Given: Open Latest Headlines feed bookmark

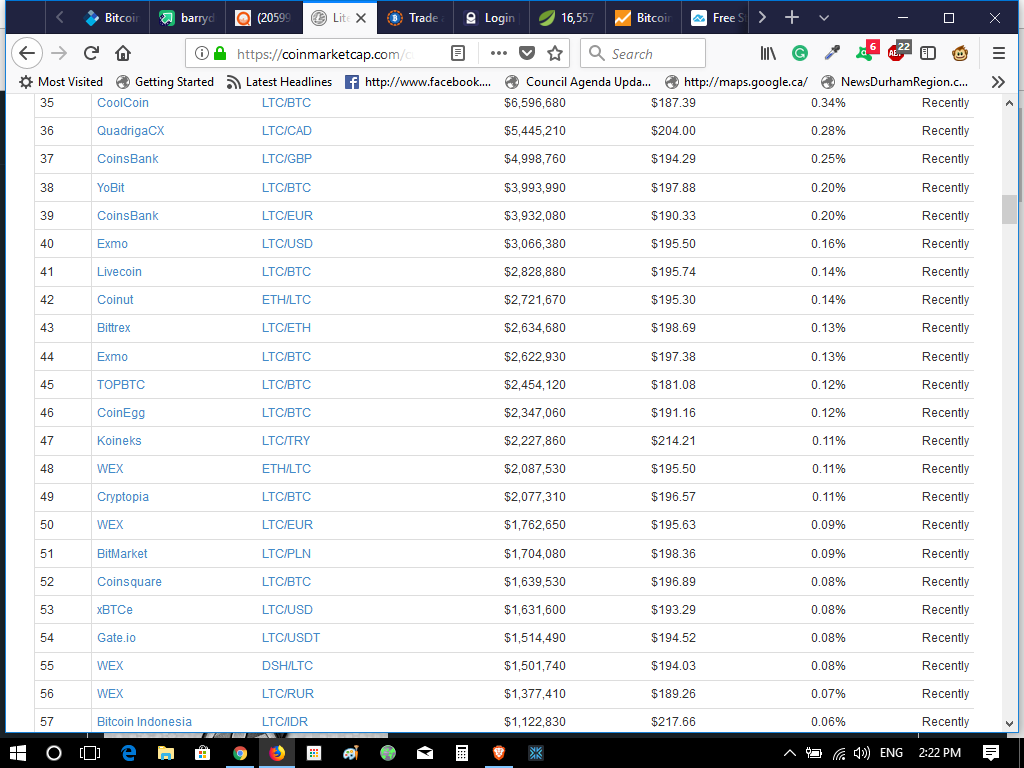Looking at the screenshot, I should pyautogui.click(x=280, y=82).
